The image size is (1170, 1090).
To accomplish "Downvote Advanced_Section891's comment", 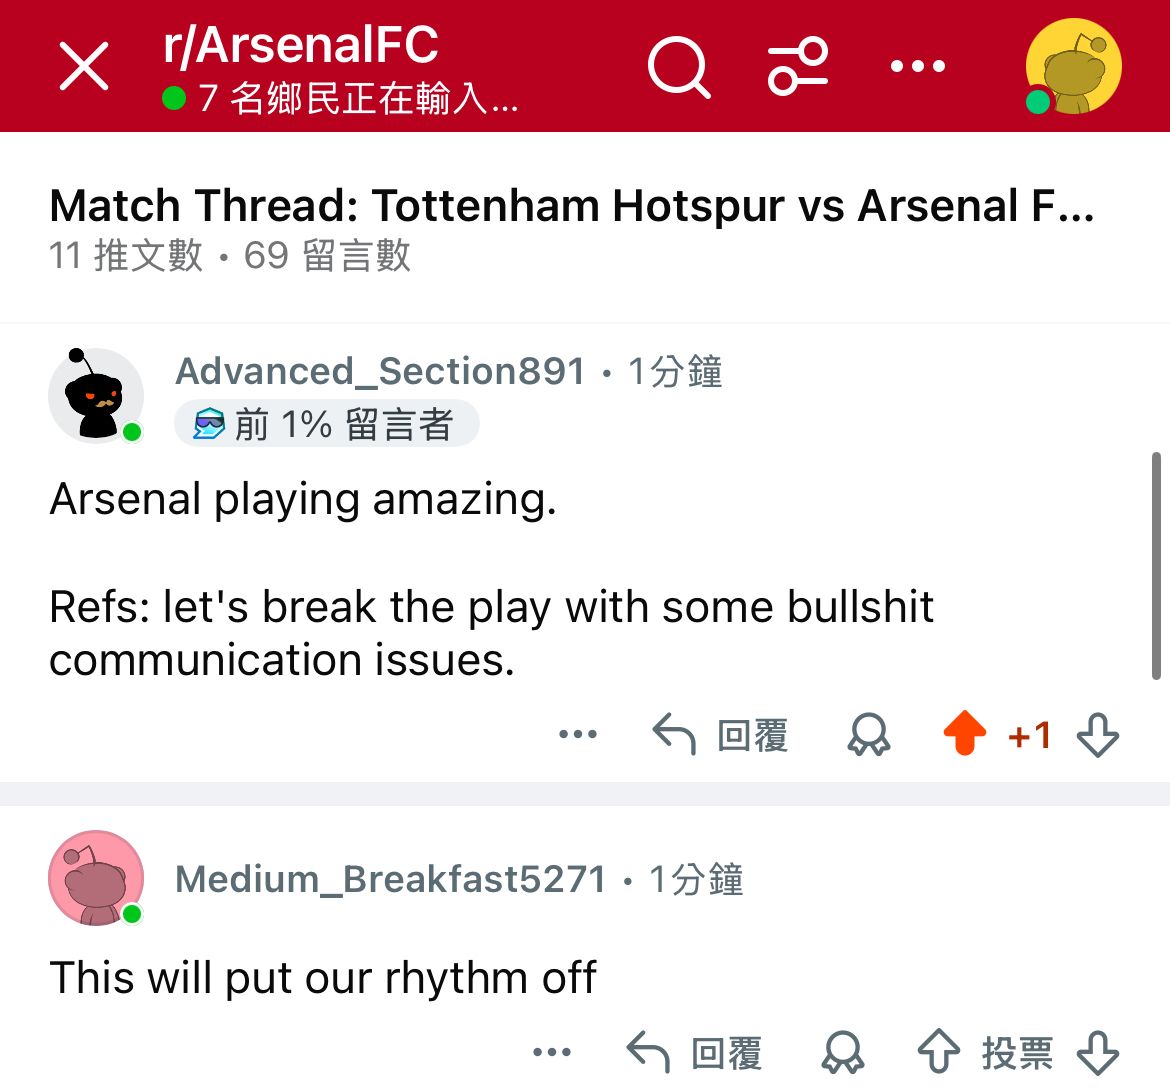I will (1097, 736).
